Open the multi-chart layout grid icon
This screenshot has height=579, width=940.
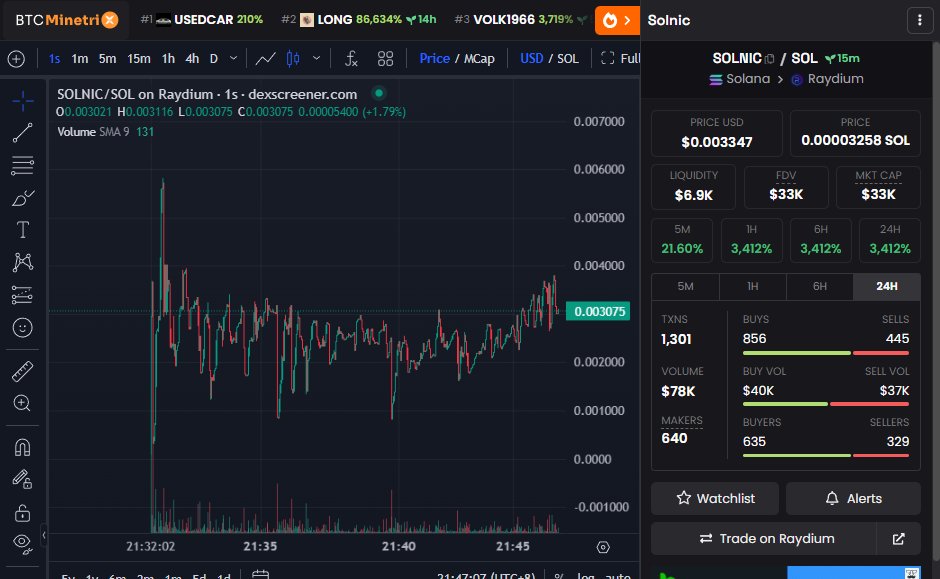tap(385, 59)
